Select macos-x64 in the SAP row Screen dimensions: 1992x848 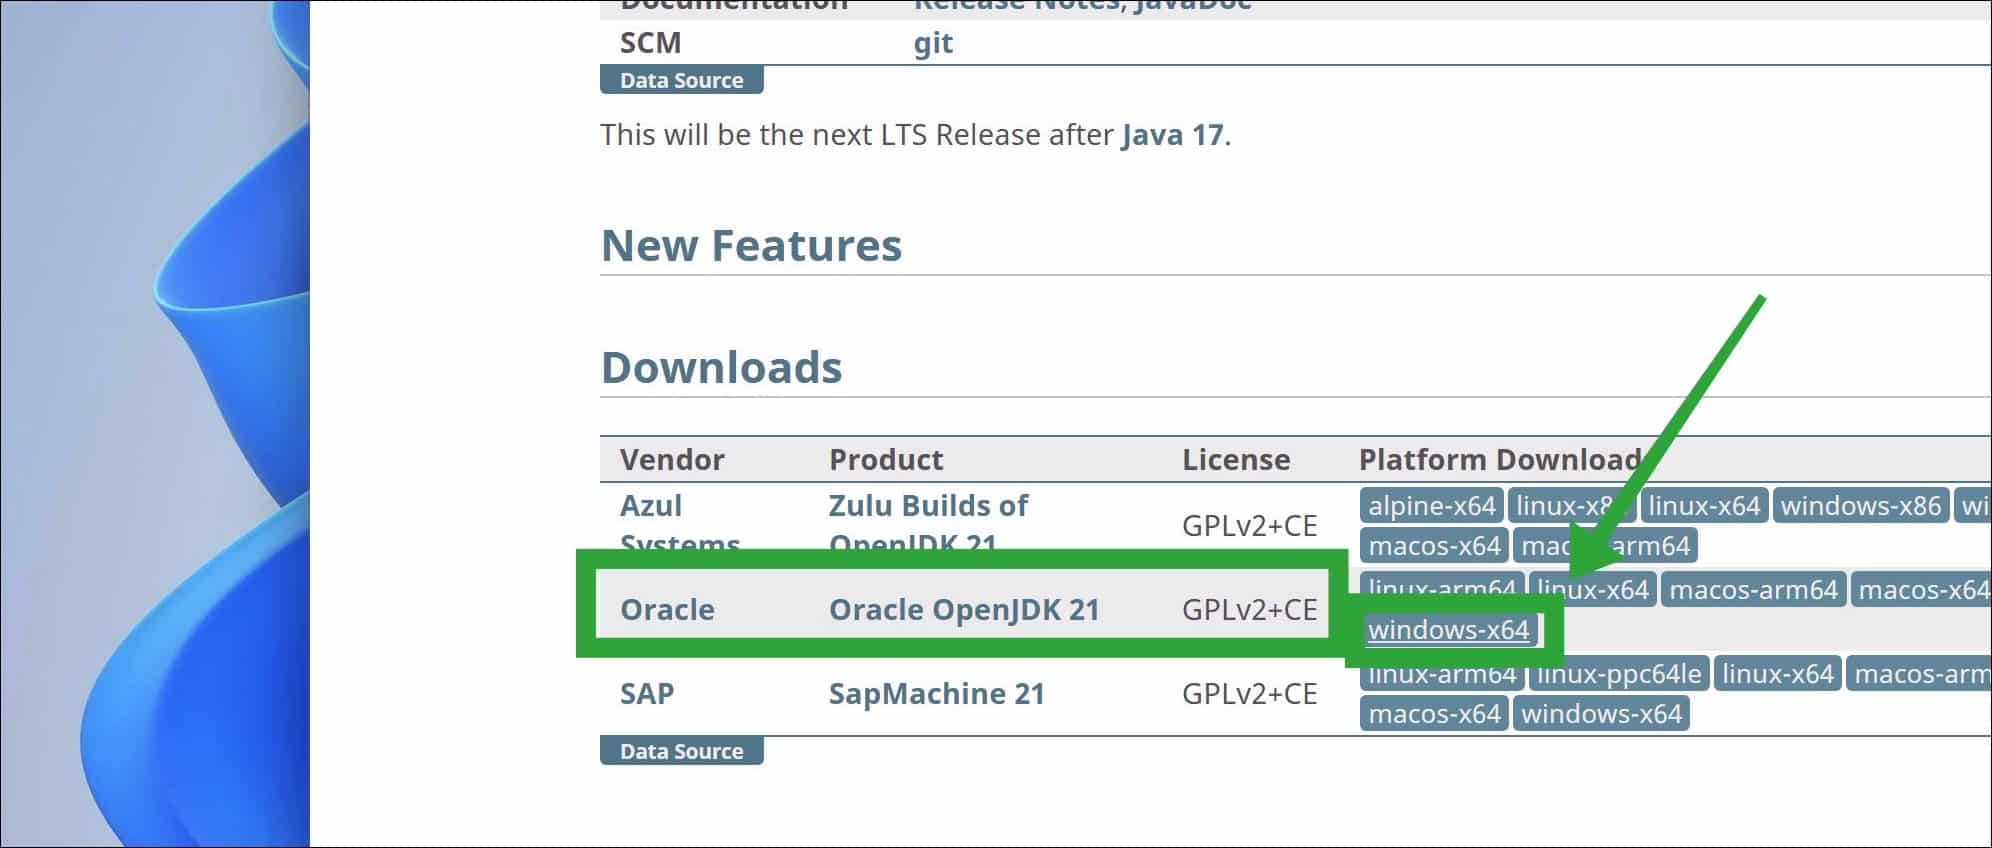coord(1434,714)
